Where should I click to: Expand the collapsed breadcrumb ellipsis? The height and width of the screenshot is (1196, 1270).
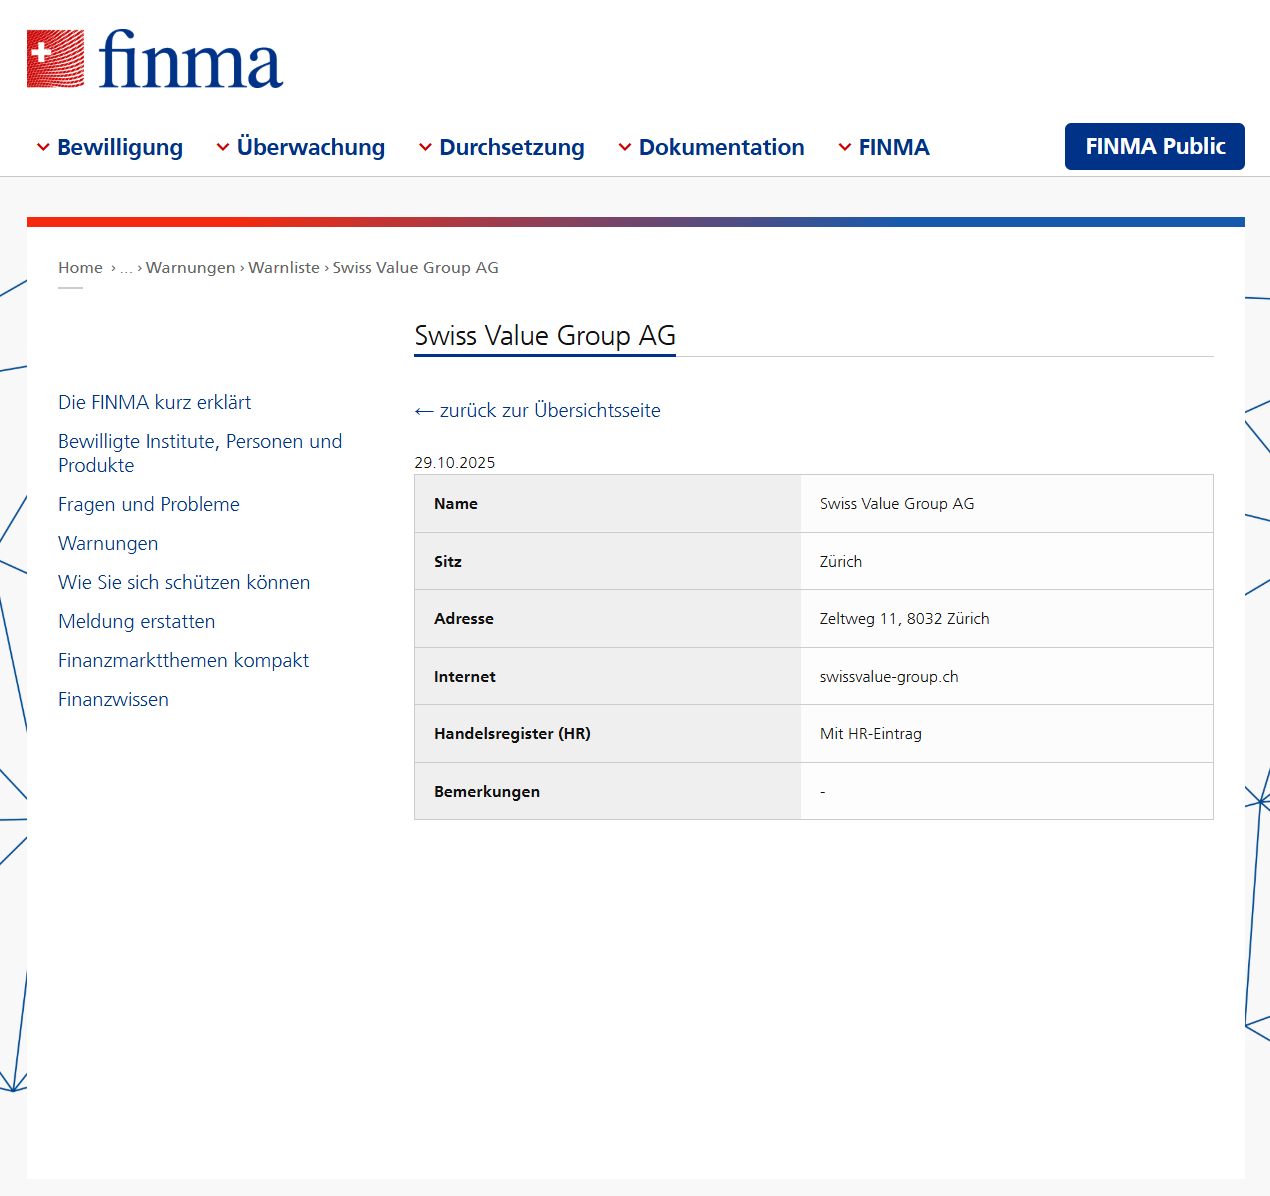(126, 268)
